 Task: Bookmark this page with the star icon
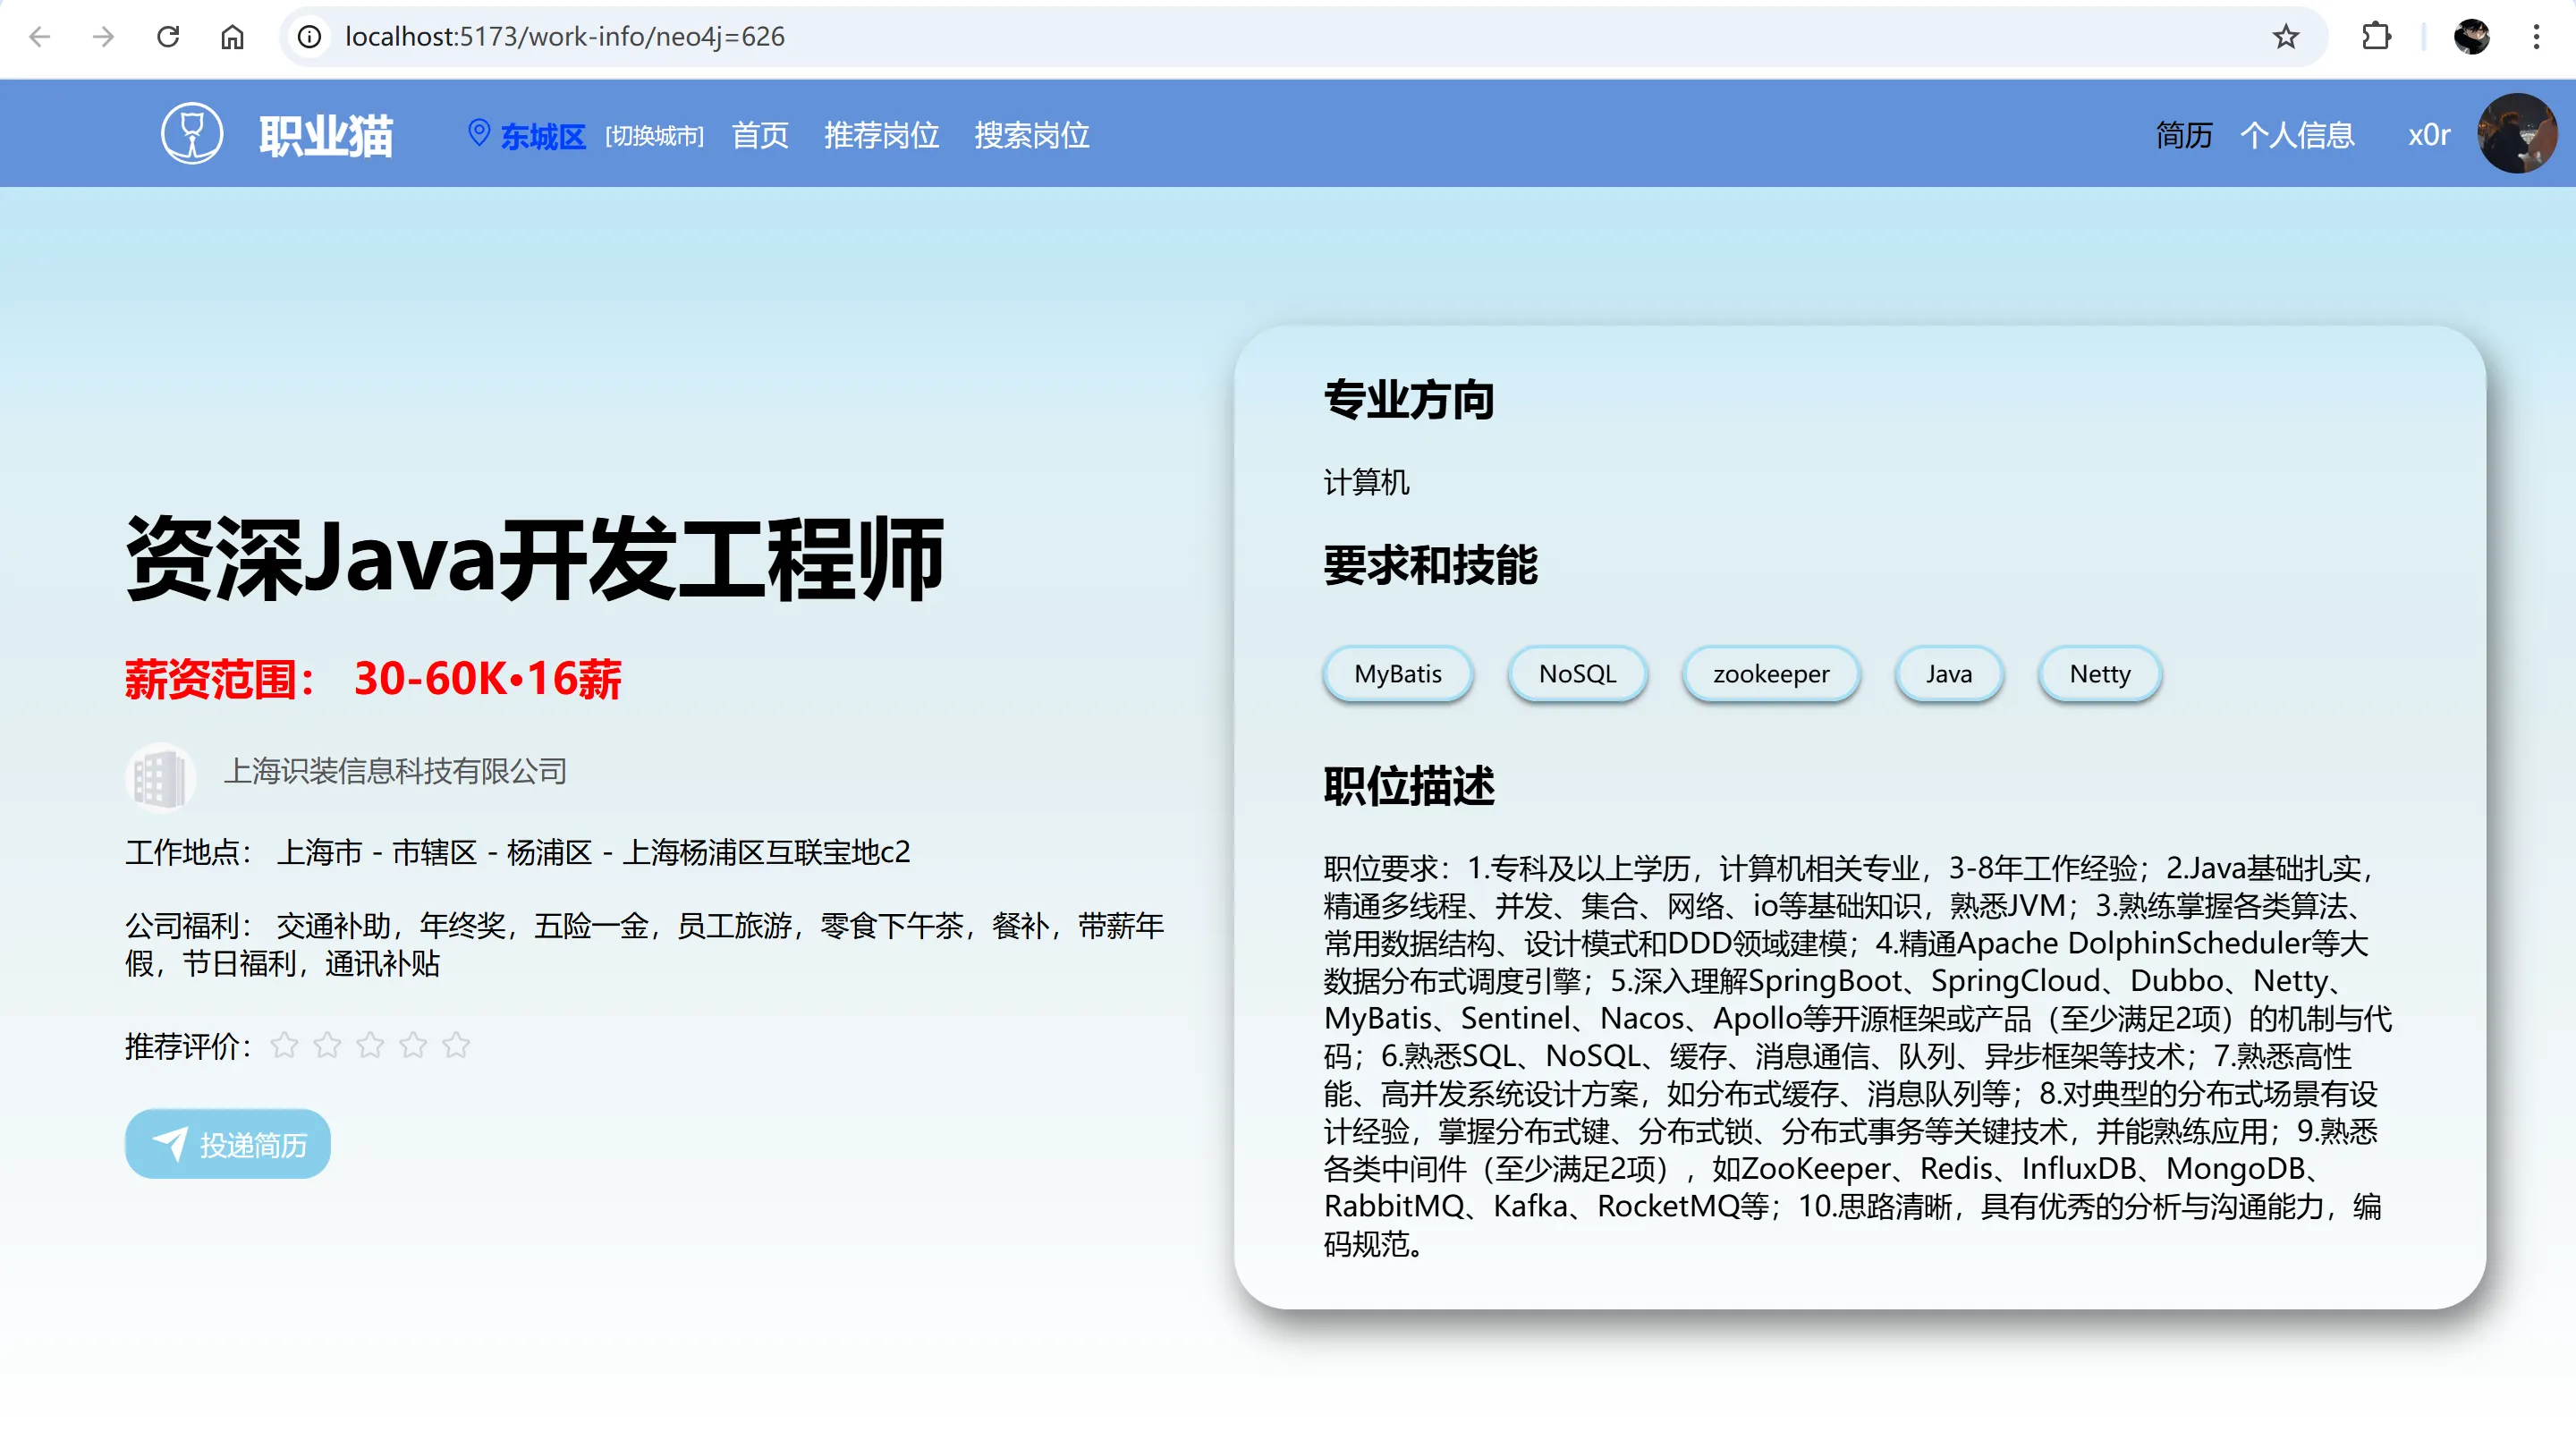(2285, 37)
